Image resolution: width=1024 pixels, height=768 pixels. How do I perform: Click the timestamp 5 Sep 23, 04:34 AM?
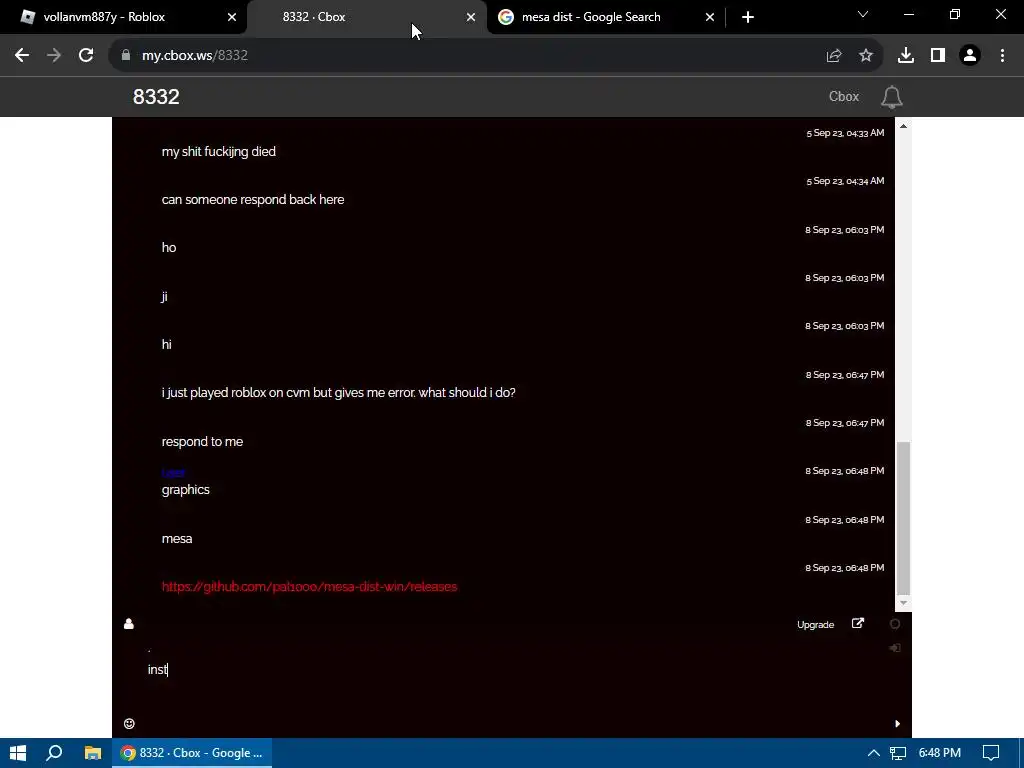tap(845, 181)
